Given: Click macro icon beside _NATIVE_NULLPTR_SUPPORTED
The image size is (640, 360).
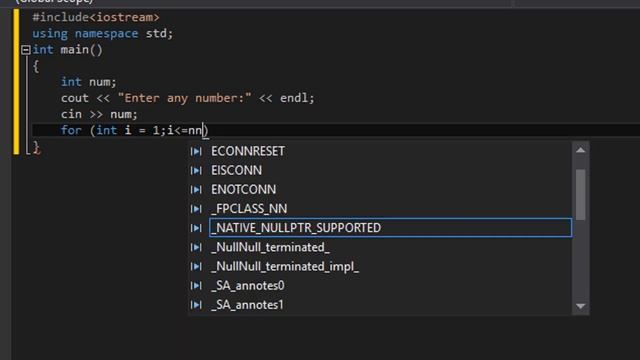Looking at the screenshot, I should point(196,228).
